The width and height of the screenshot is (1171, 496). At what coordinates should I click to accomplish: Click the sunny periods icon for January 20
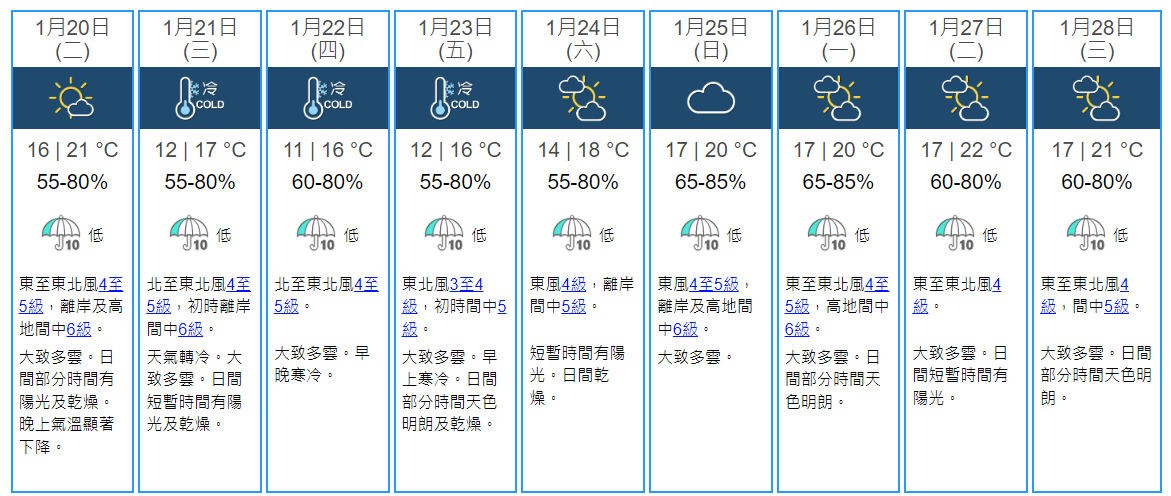72,98
